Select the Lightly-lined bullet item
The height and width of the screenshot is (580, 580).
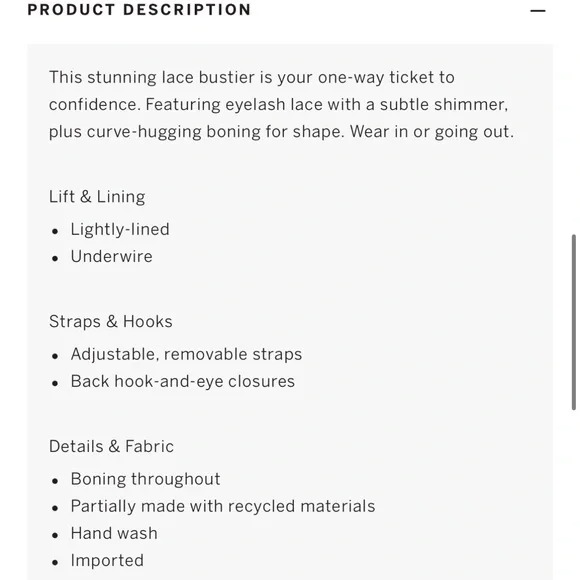[120, 229]
